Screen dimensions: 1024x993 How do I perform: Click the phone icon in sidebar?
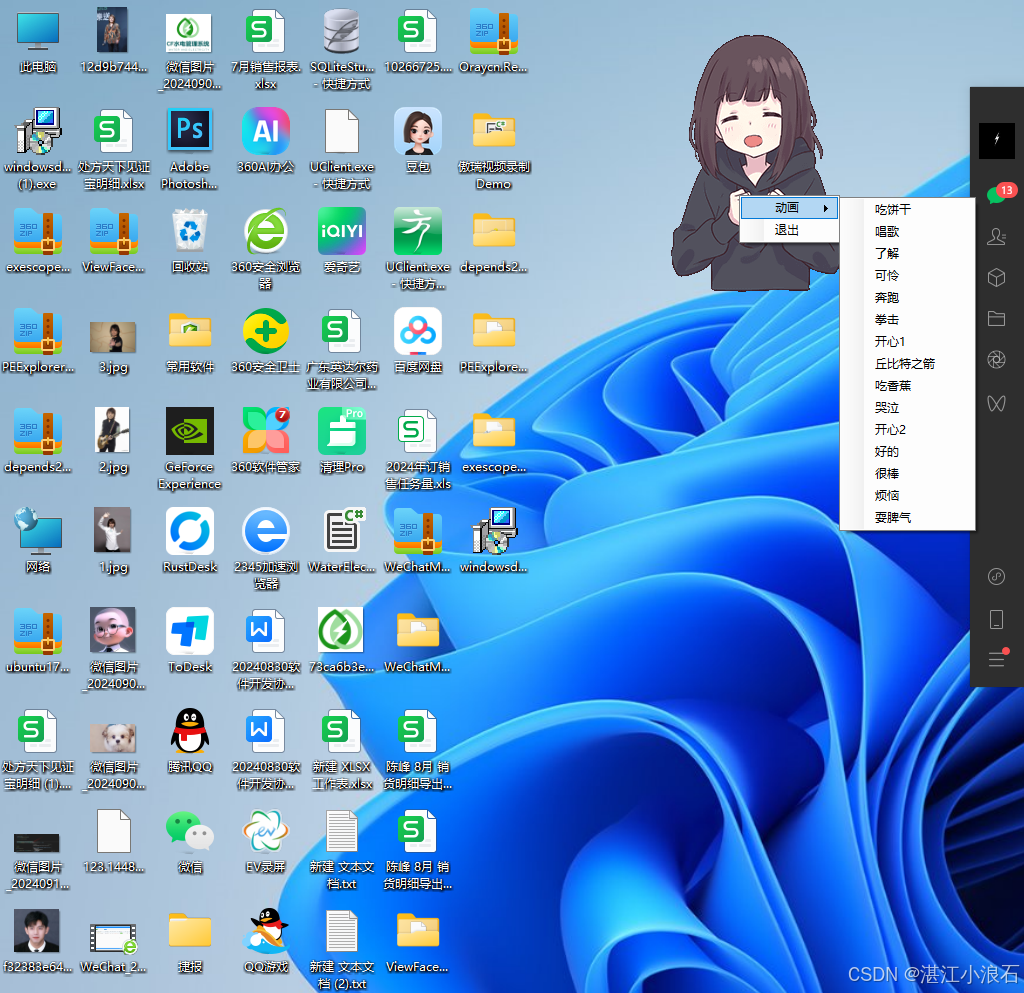pos(997,619)
